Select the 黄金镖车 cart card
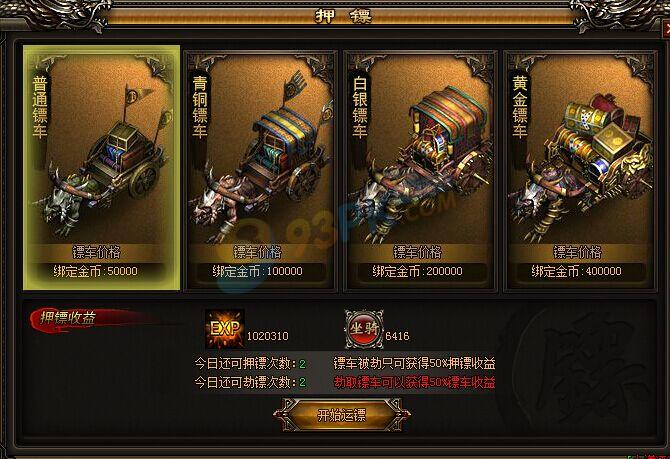Viewport: 670px width, 459px height. coord(580,171)
